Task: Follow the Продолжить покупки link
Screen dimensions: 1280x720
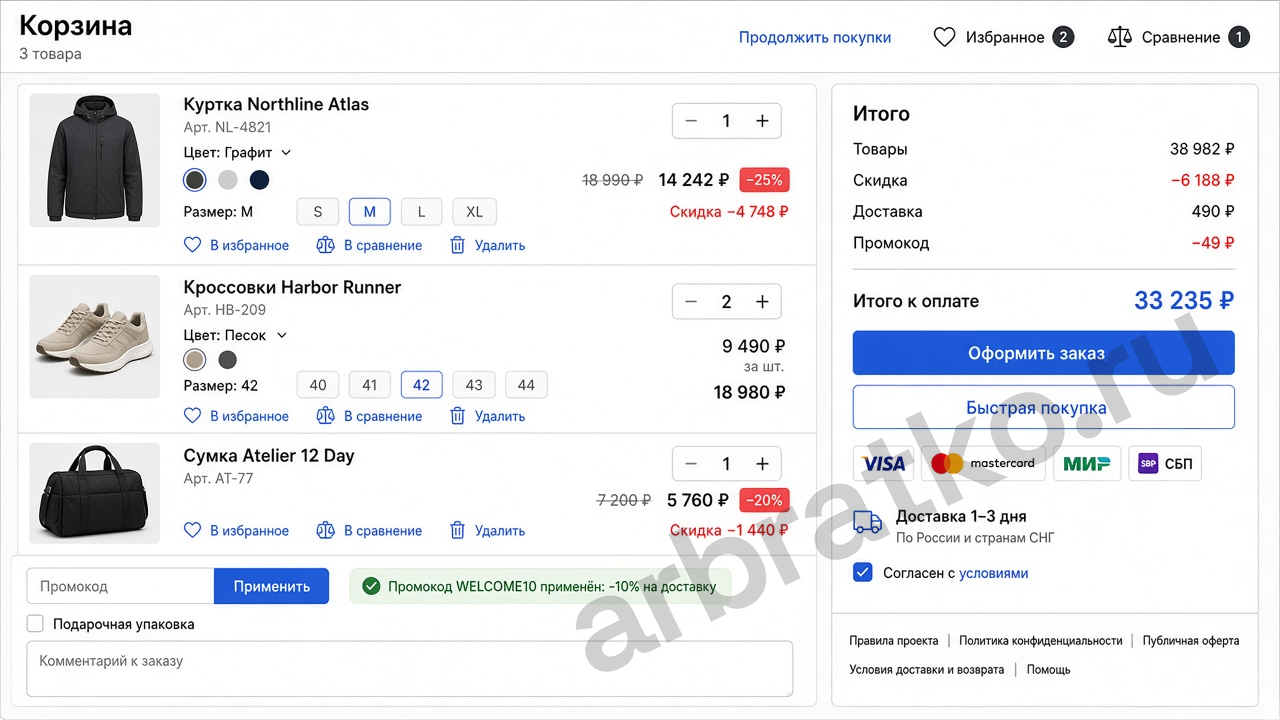Action: [x=815, y=37]
